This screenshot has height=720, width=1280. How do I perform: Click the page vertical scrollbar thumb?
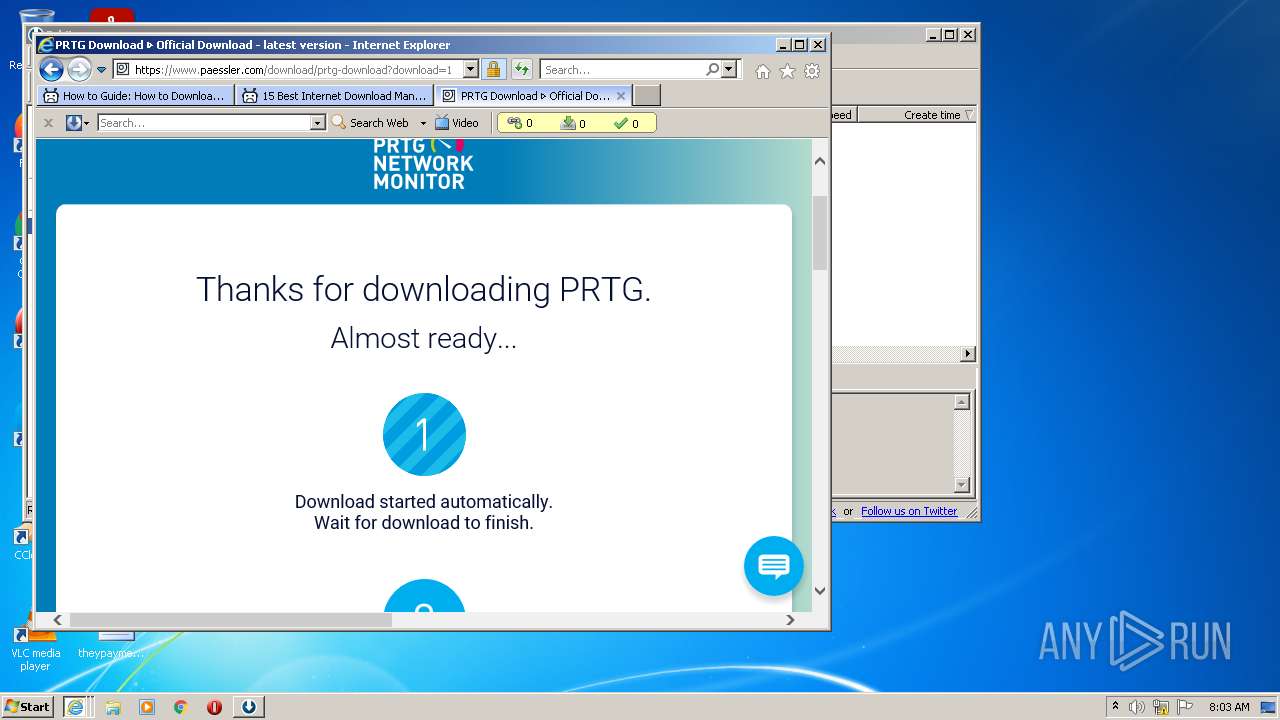tap(820, 233)
